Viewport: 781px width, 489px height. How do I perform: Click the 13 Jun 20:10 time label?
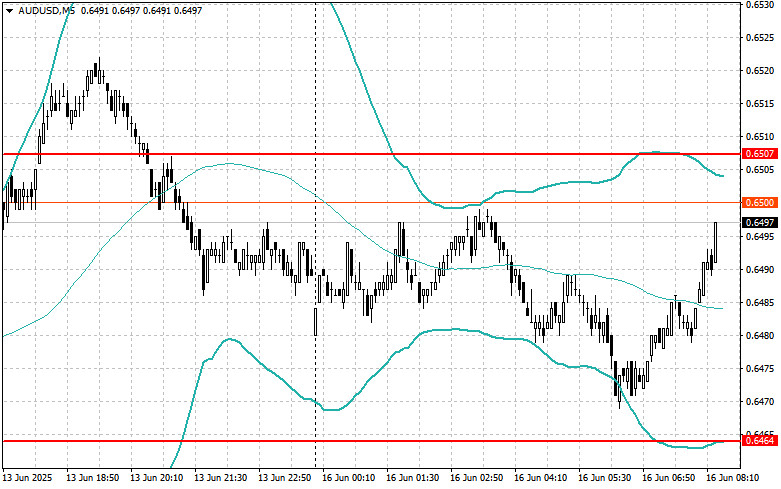coord(156,478)
